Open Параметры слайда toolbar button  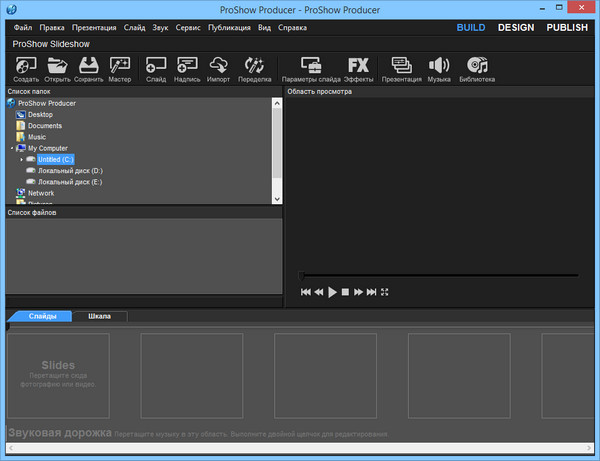(311, 68)
